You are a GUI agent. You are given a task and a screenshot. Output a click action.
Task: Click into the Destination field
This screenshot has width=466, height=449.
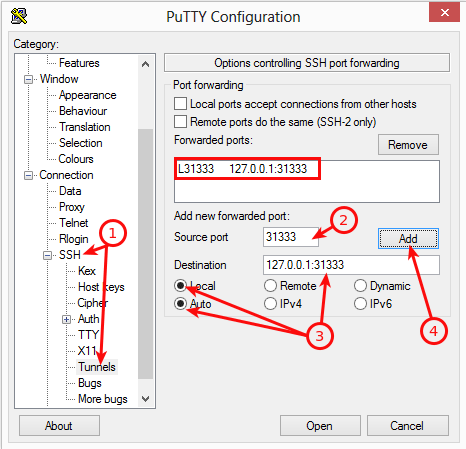[x=351, y=265]
